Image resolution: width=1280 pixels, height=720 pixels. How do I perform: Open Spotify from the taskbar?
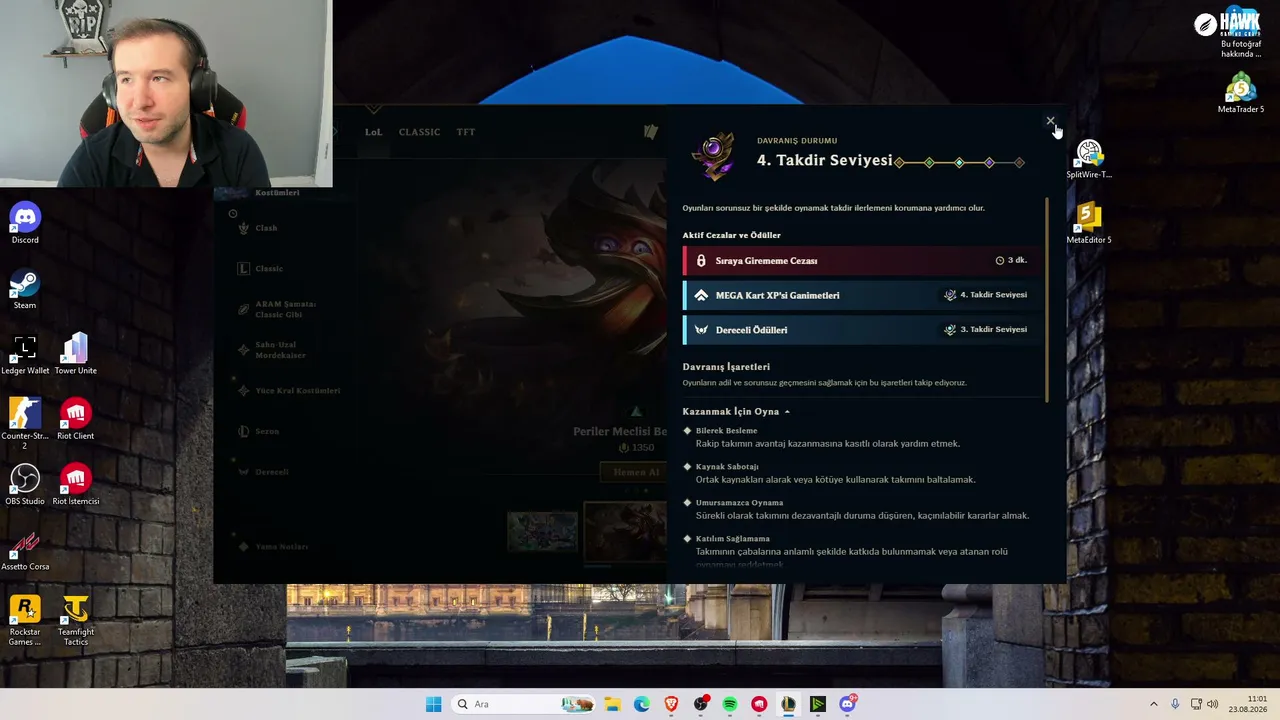pyautogui.click(x=730, y=704)
